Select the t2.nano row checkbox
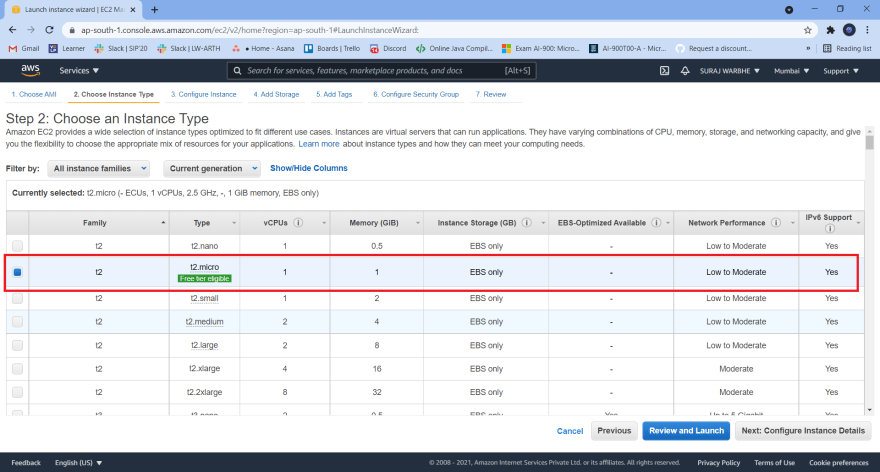880x472 pixels. [x=17, y=246]
